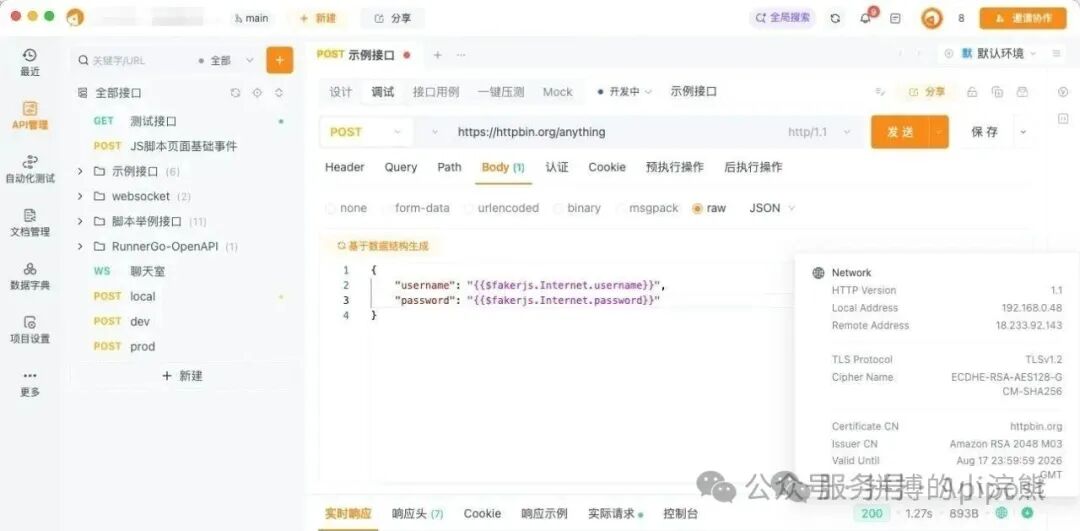Click the hamburger menu icon beside environment
Viewport: 1080px width, 531px height.
1057,54
